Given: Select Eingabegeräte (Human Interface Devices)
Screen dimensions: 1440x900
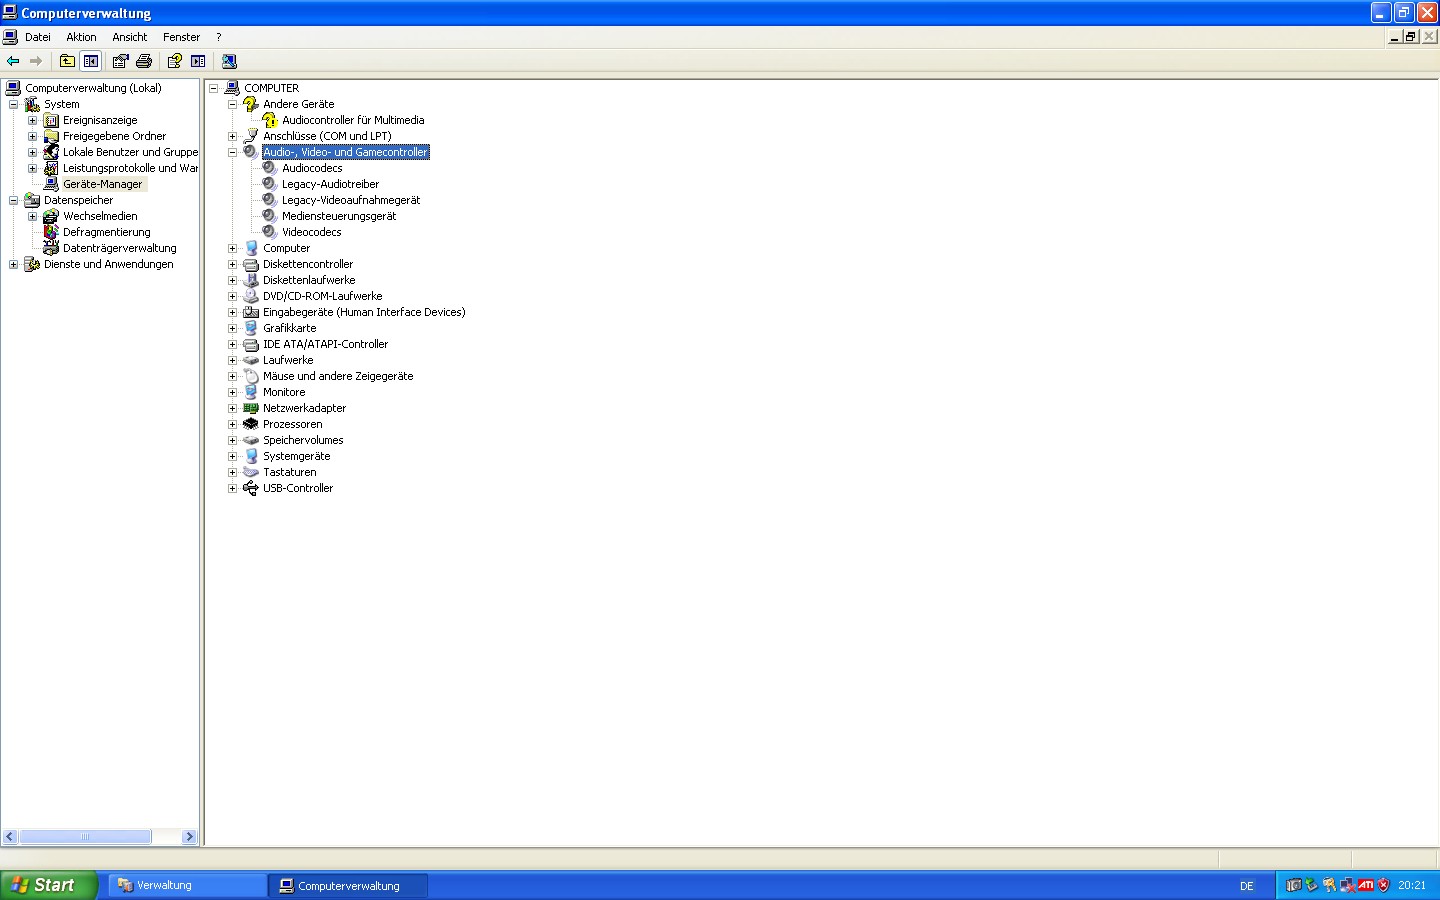Looking at the screenshot, I should click(364, 312).
